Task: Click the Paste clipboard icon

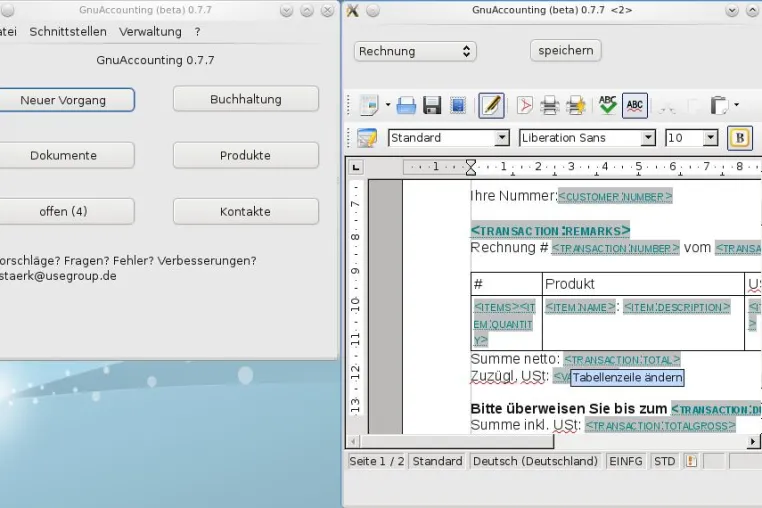Action: click(719, 105)
